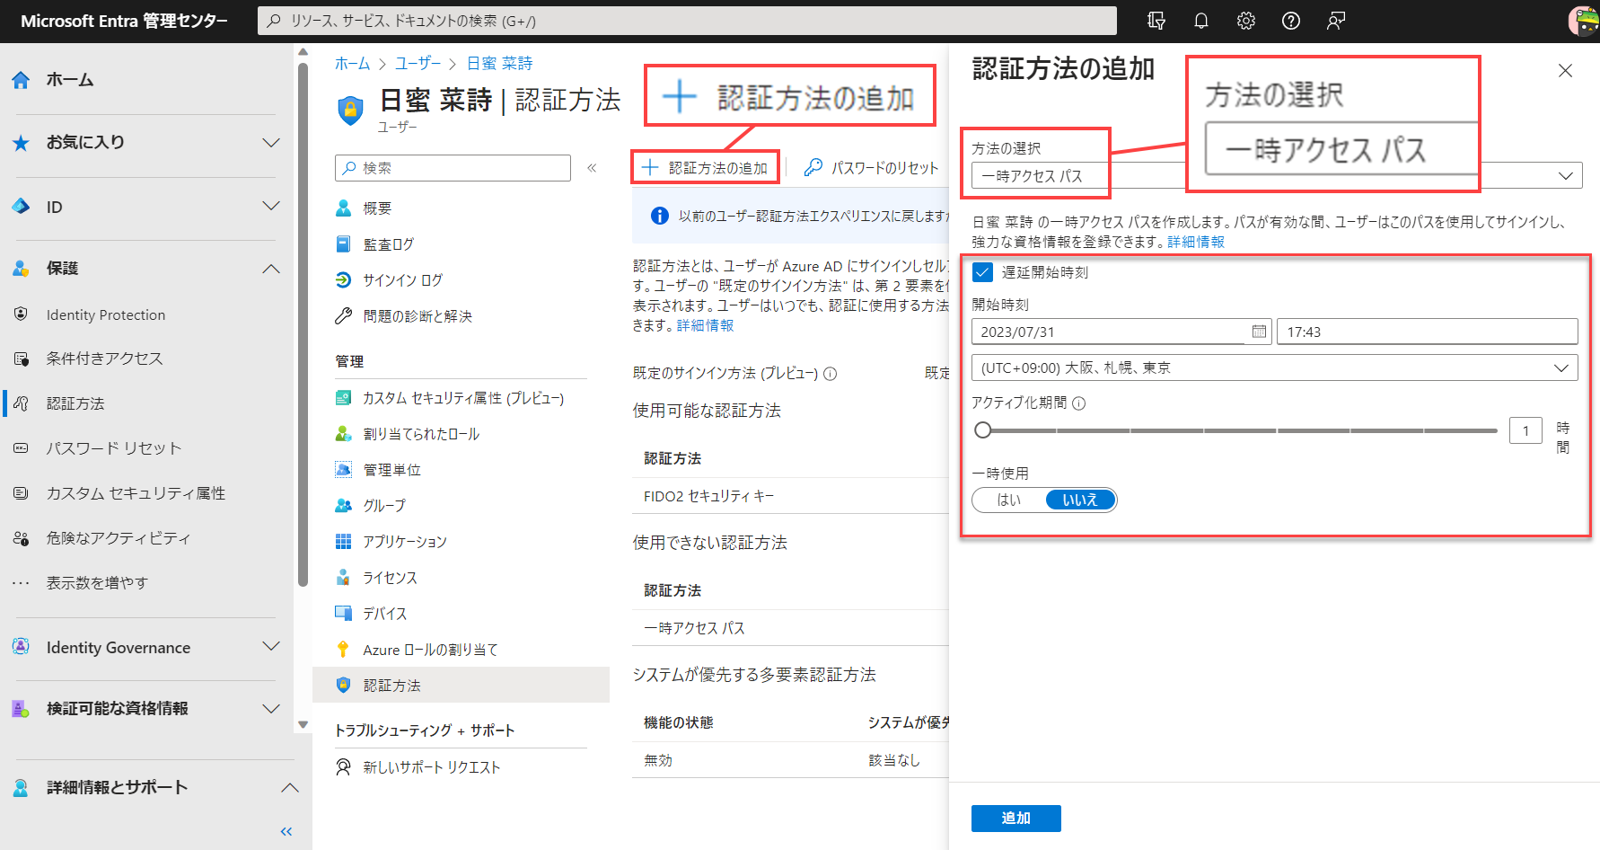The height and width of the screenshot is (850, 1600).
Task: Click the 追加 button
Action: coord(1016,818)
